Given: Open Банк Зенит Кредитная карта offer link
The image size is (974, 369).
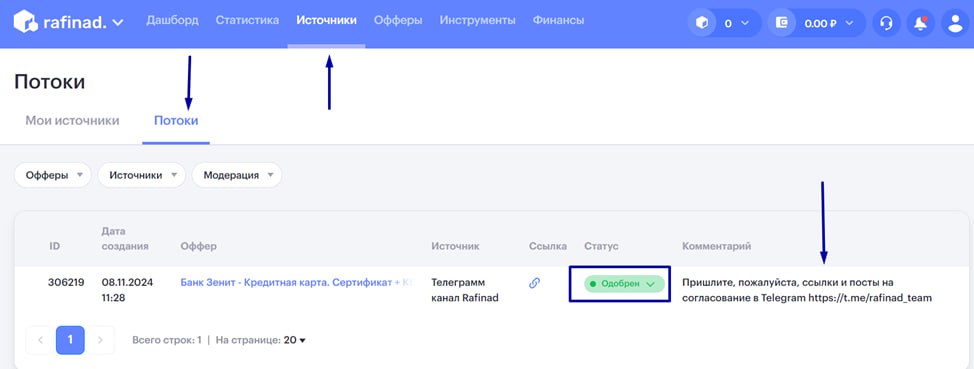Looking at the screenshot, I should [x=296, y=283].
